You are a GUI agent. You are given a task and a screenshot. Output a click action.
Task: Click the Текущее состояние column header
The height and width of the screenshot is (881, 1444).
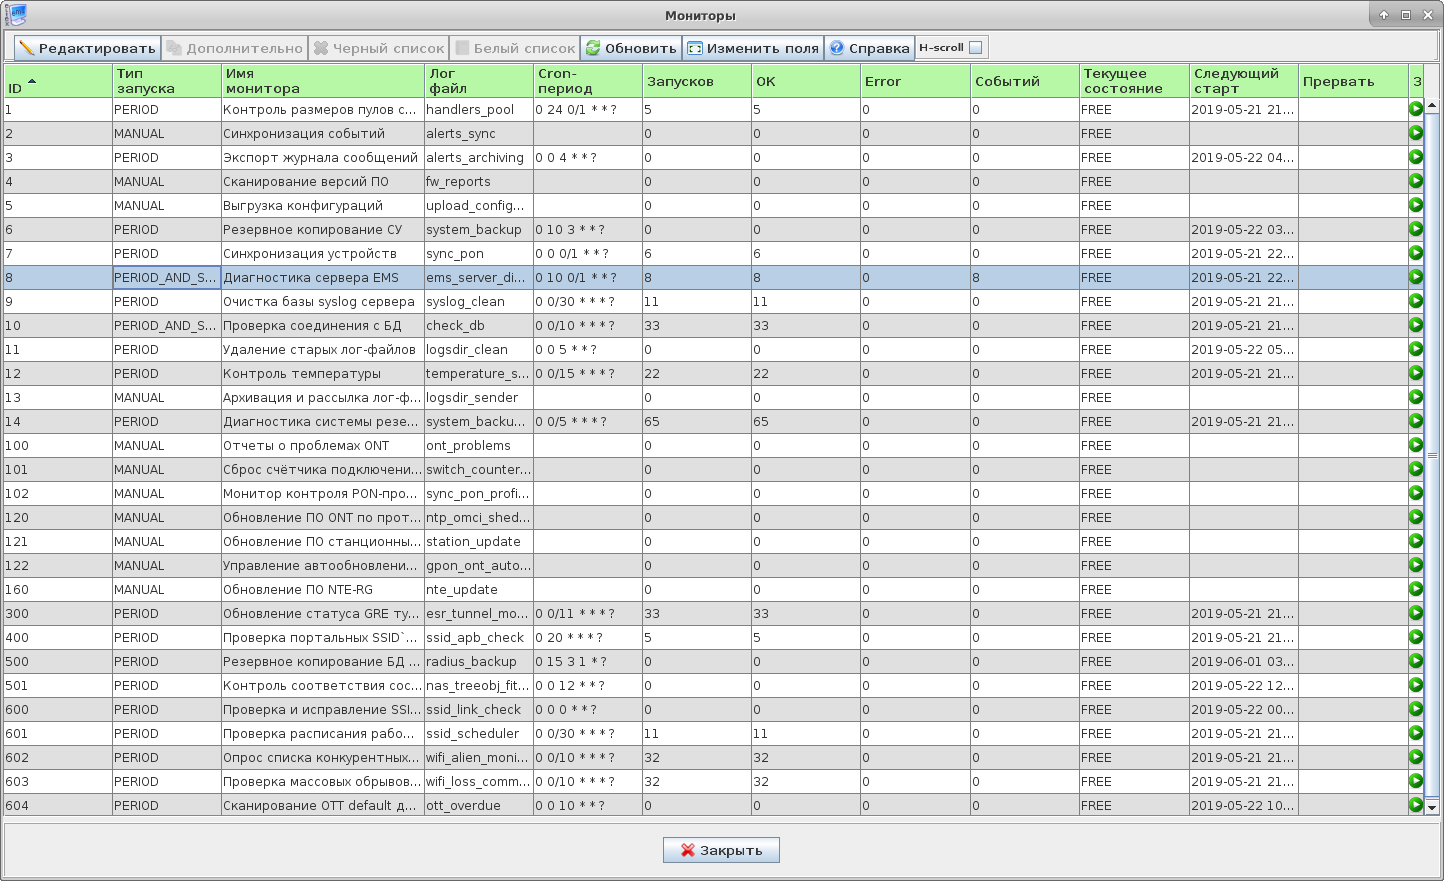[x=1133, y=81]
